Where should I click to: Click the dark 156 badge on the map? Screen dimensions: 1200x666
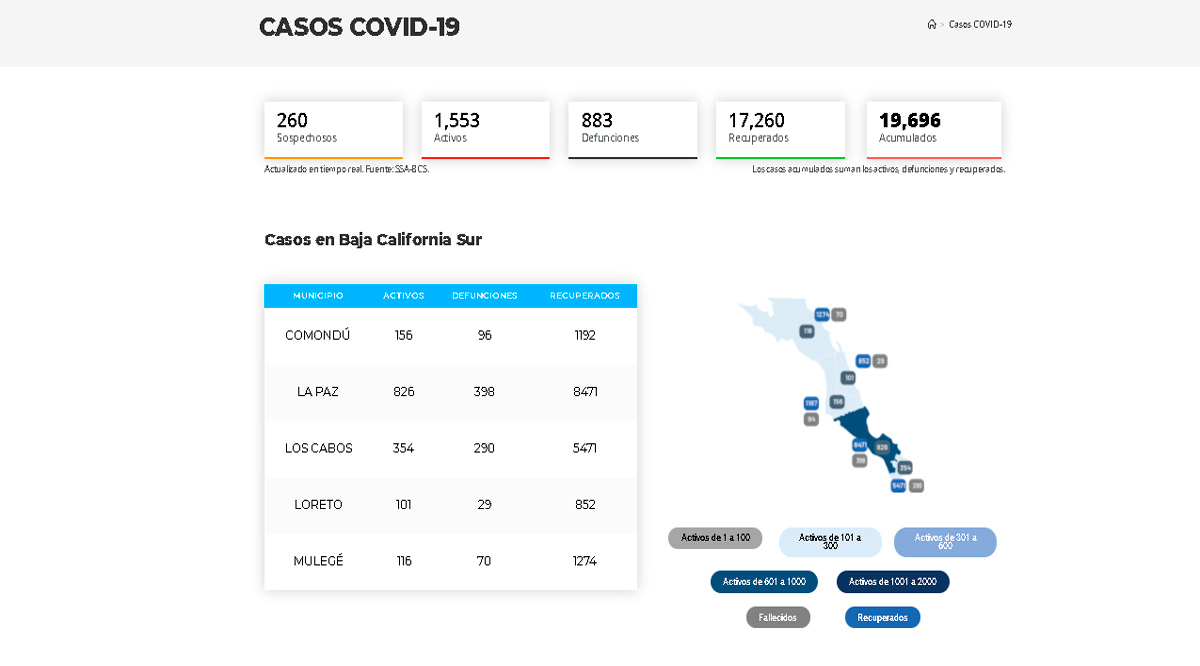tap(837, 402)
